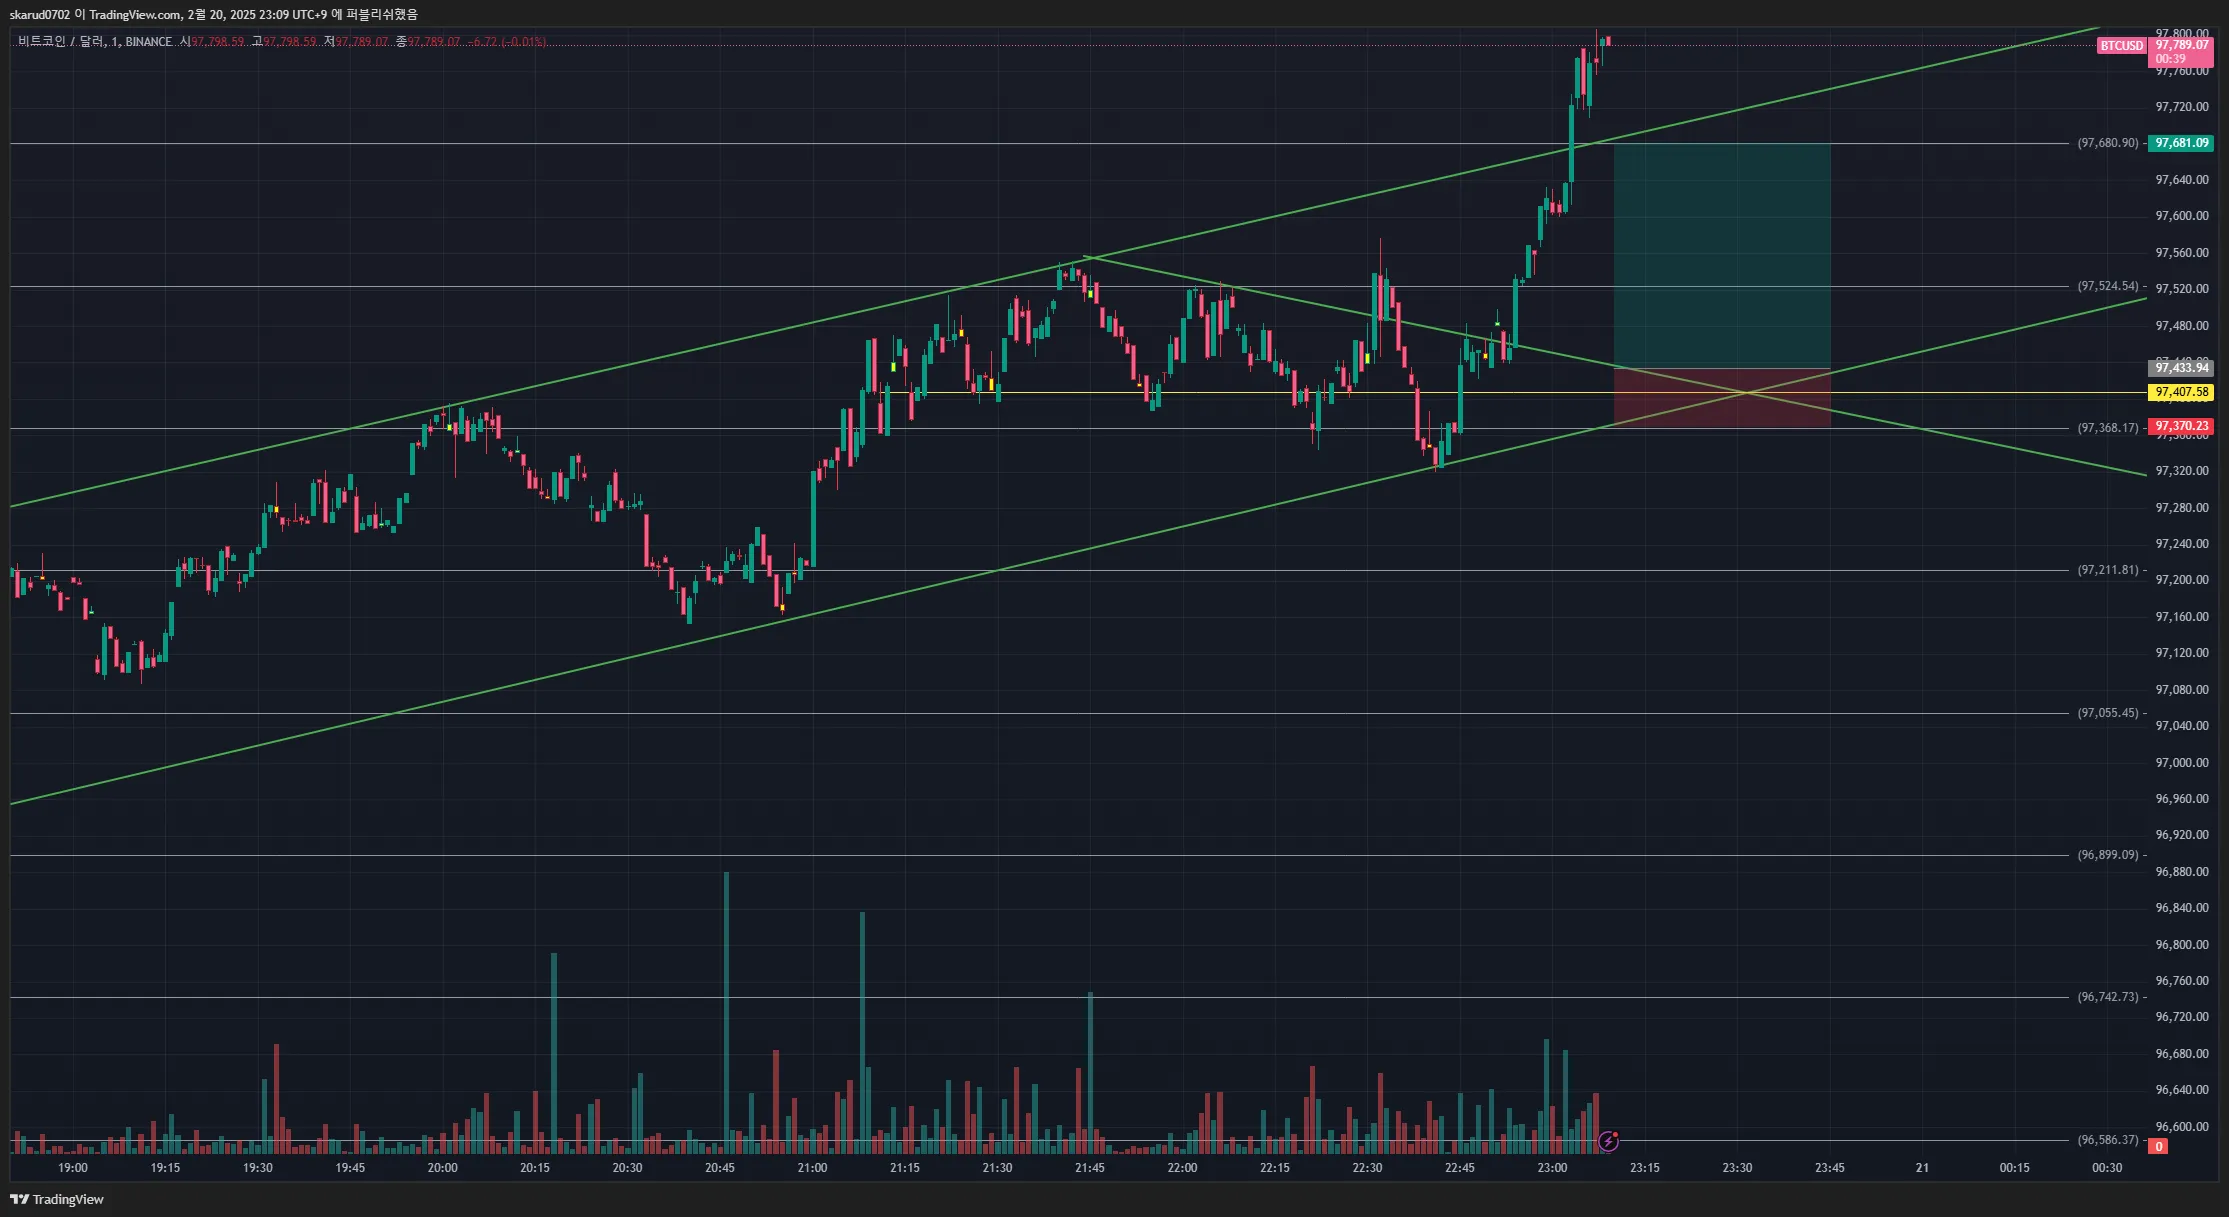Click the 19:00 time axis label
The height and width of the screenshot is (1217, 2229).
(x=73, y=1168)
